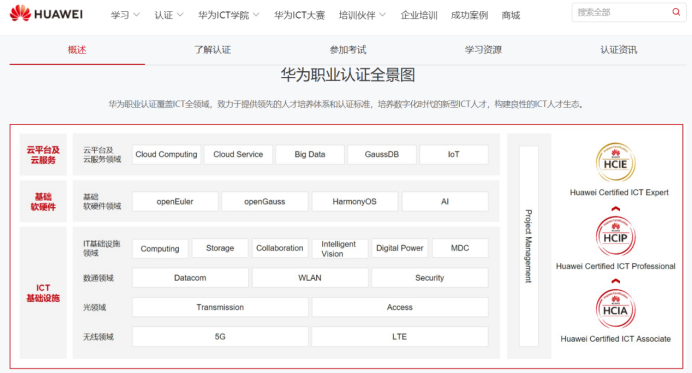Image resolution: width=692 pixels, height=373 pixels.
Task: Select the Access certification
Action: (400, 307)
